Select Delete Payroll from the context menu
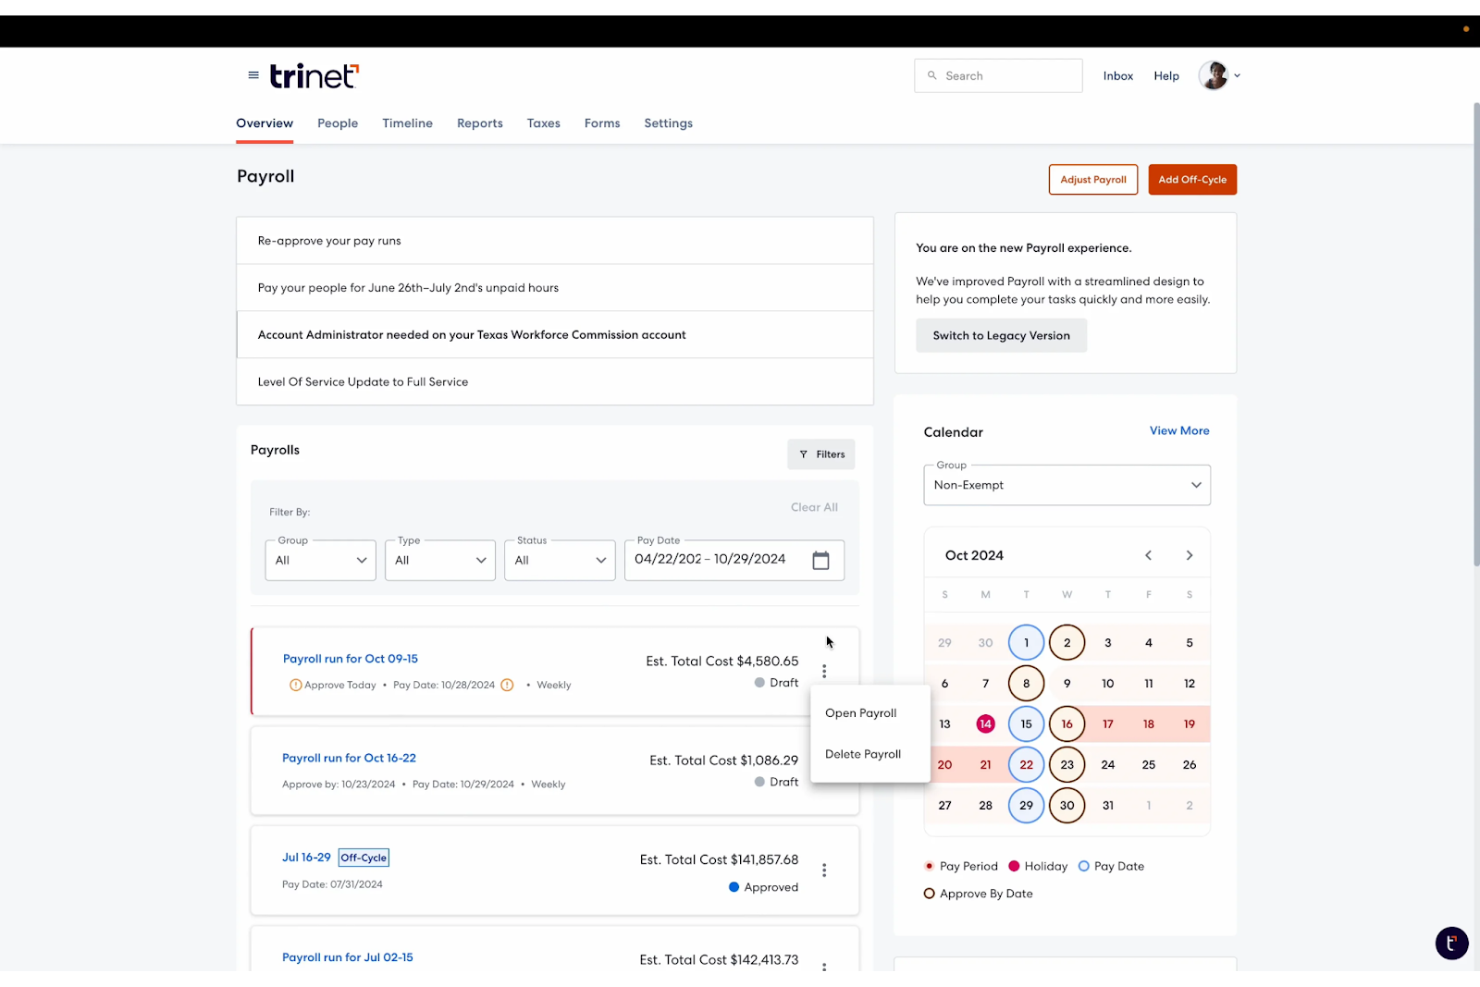Image resolution: width=1480 pixels, height=987 pixels. 862,754
